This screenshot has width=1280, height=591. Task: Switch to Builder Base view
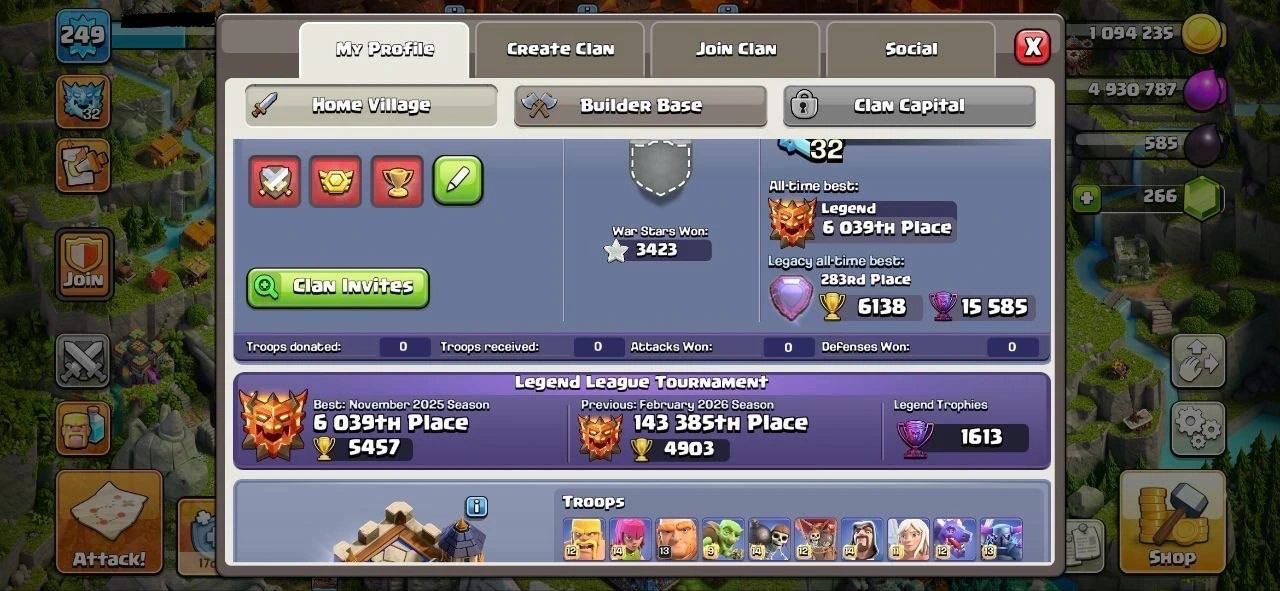[x=640, y=106]
